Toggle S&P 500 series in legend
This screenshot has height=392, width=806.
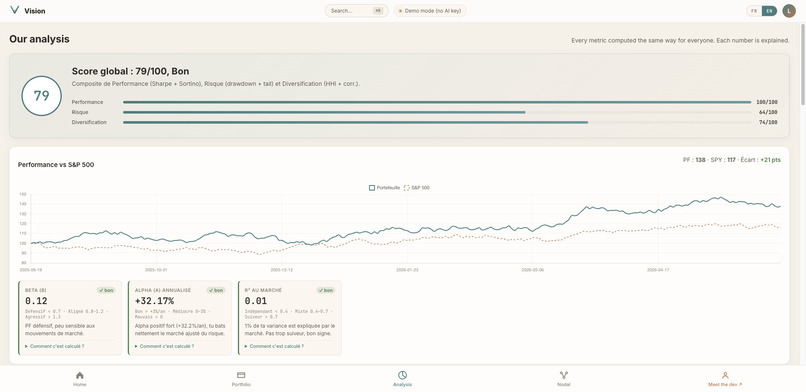click(417, 188)
